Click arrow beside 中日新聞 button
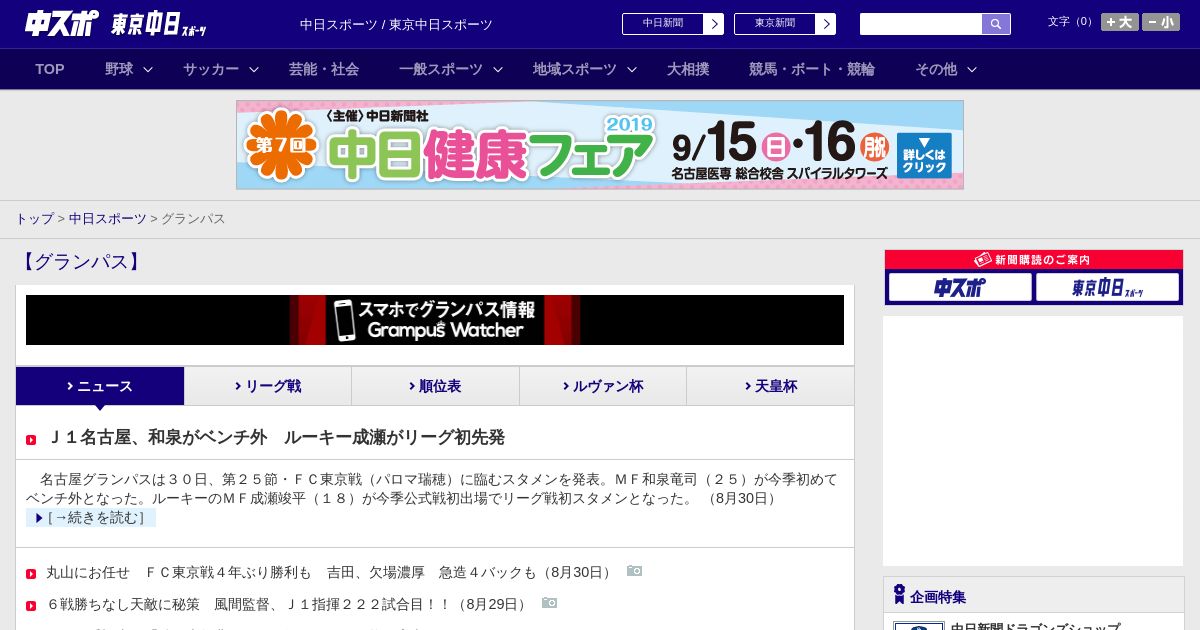This screenshot has height=630, width=1200. pos(714,24)
